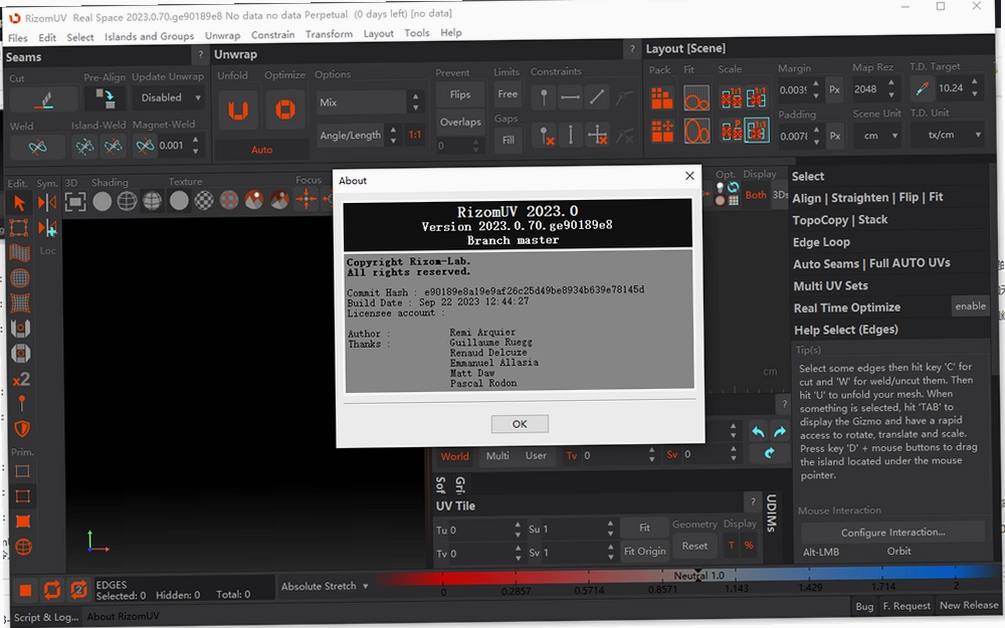
Task: Select the arrow selection tool under Edit
Action: pyautogui.click(x=19, y=203)
